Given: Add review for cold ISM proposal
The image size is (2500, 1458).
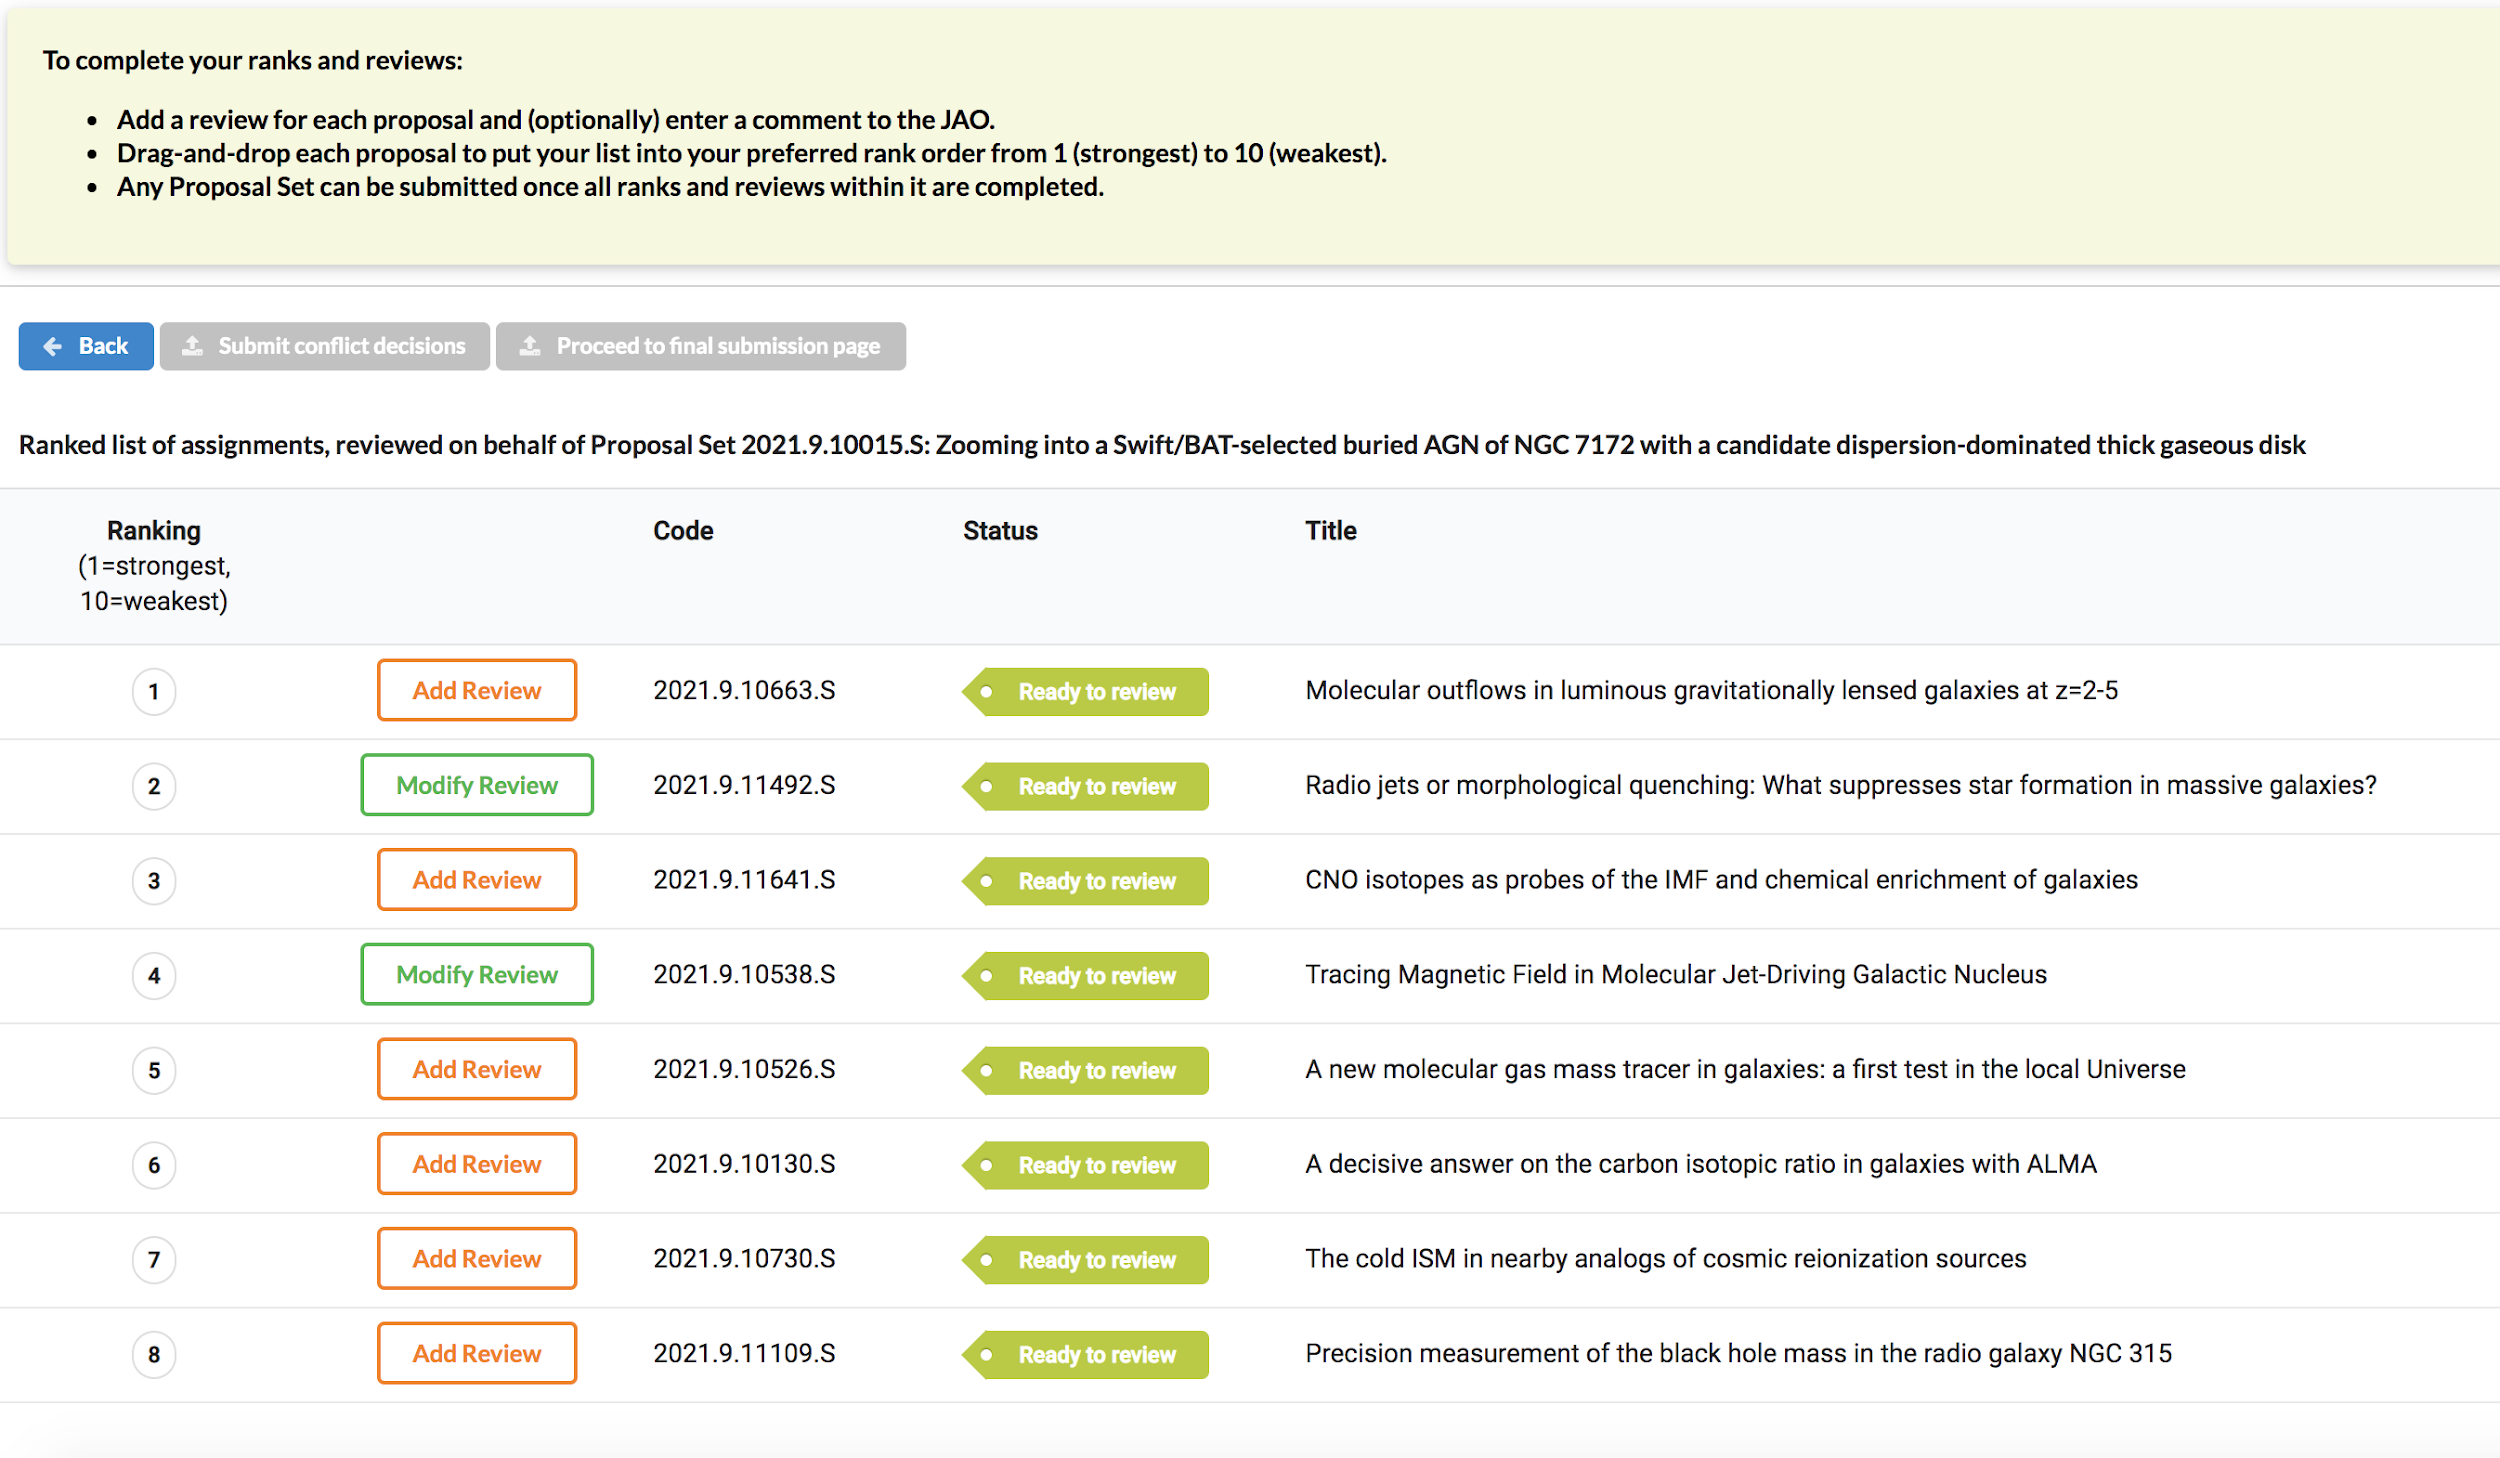Looking at the screenshot, I should pyautogui.click(x=476, y=1258).
